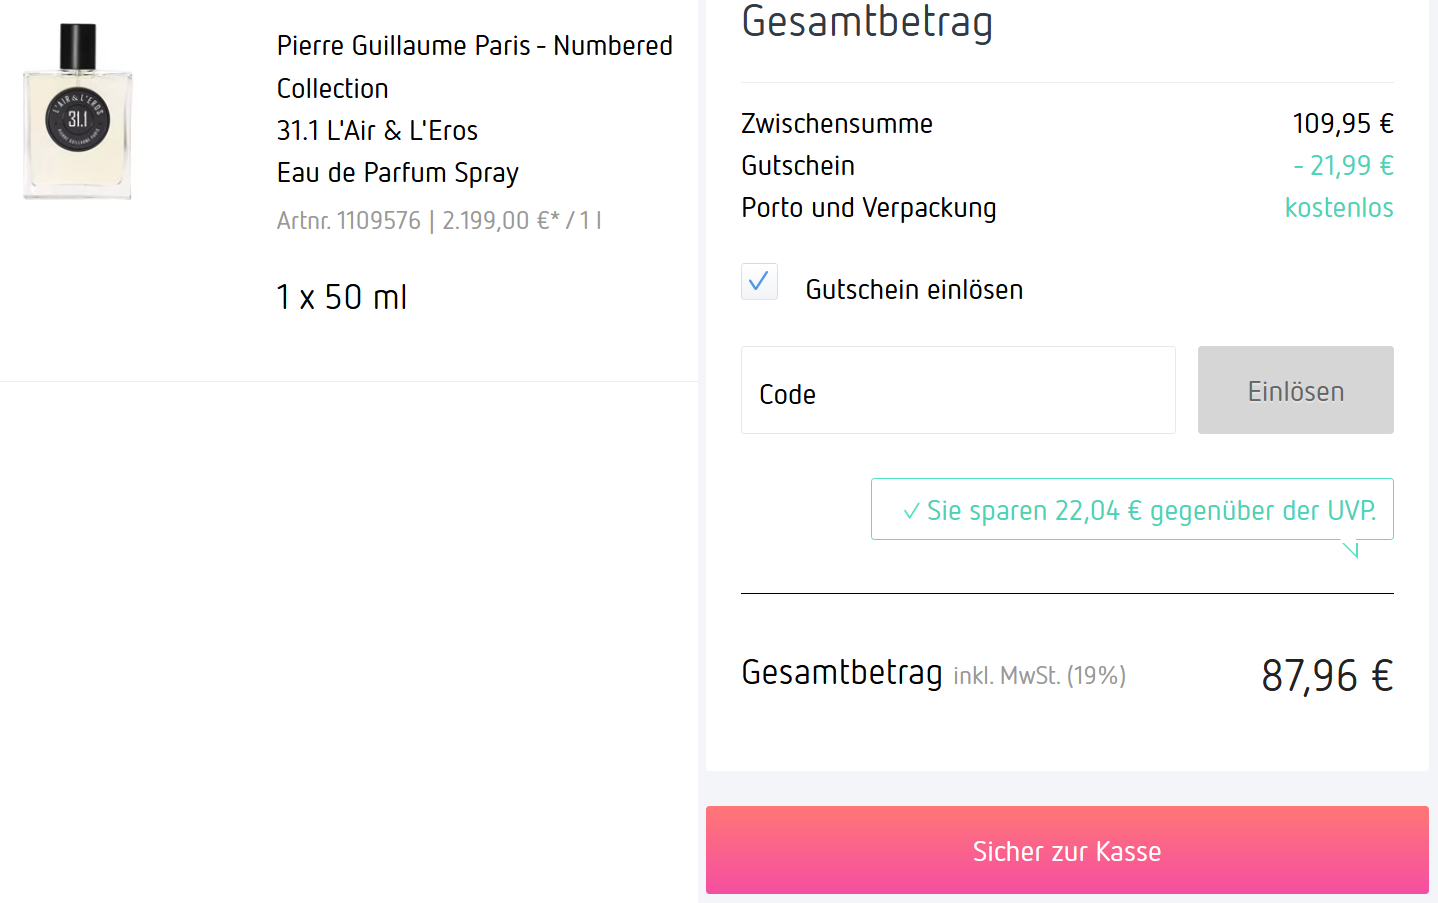Click the 'inkl. MwSt. (19%)' note
The image size is (1438, 903).
(x=1039, y=676)
